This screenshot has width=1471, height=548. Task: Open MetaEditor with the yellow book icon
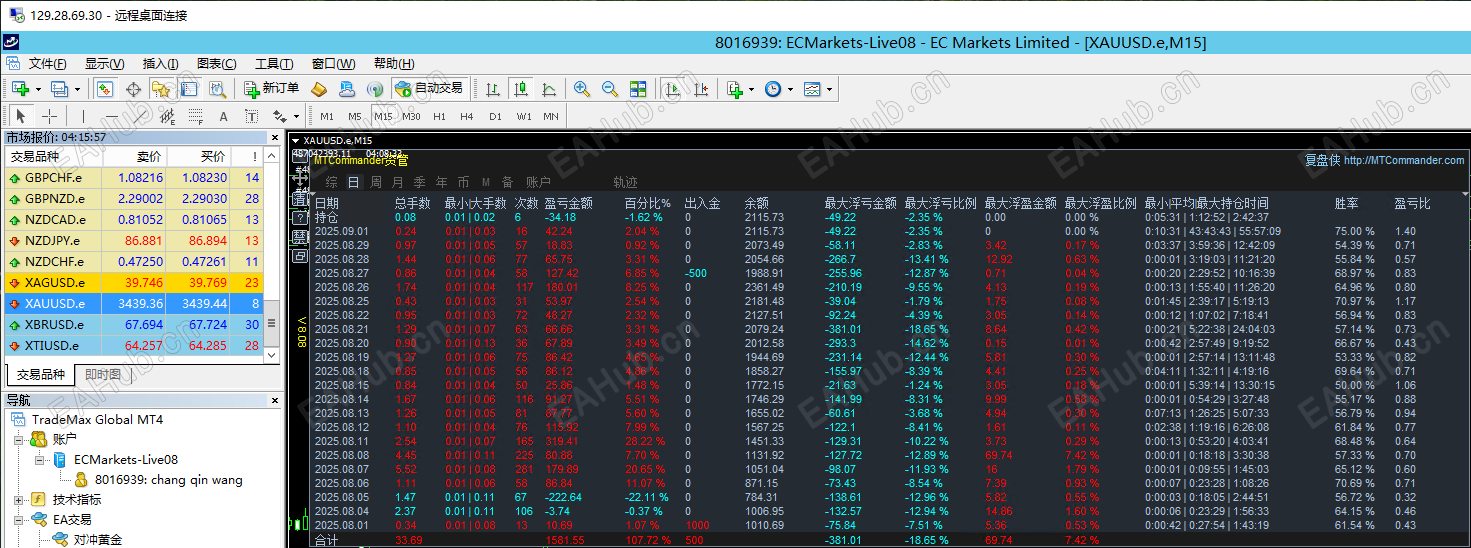[319, 89]
